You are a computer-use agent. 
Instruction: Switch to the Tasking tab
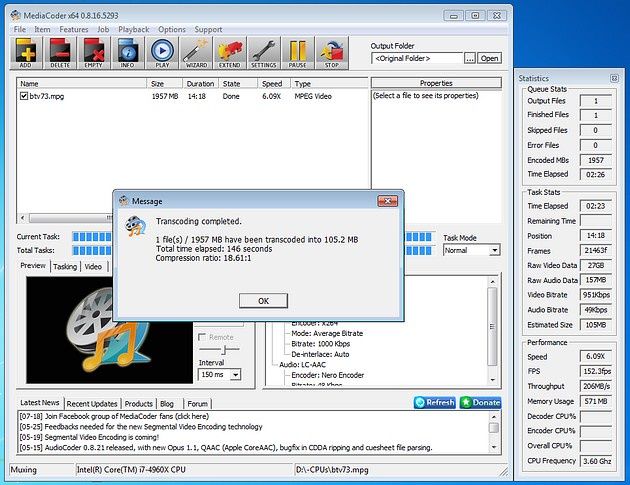point(65,266)
